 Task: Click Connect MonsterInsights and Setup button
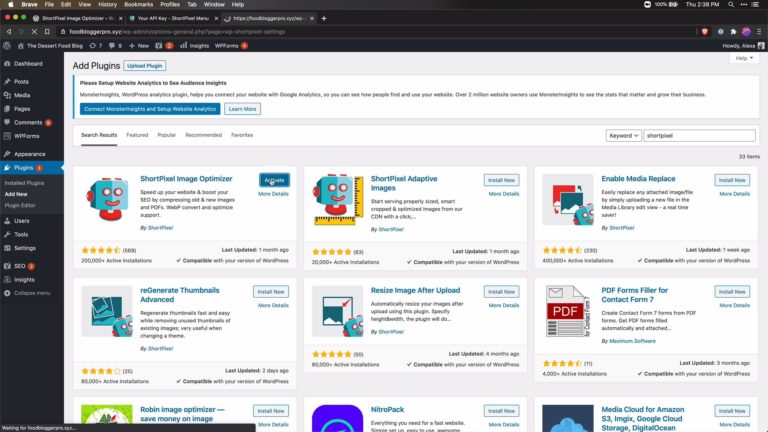(x=150, y=109)
